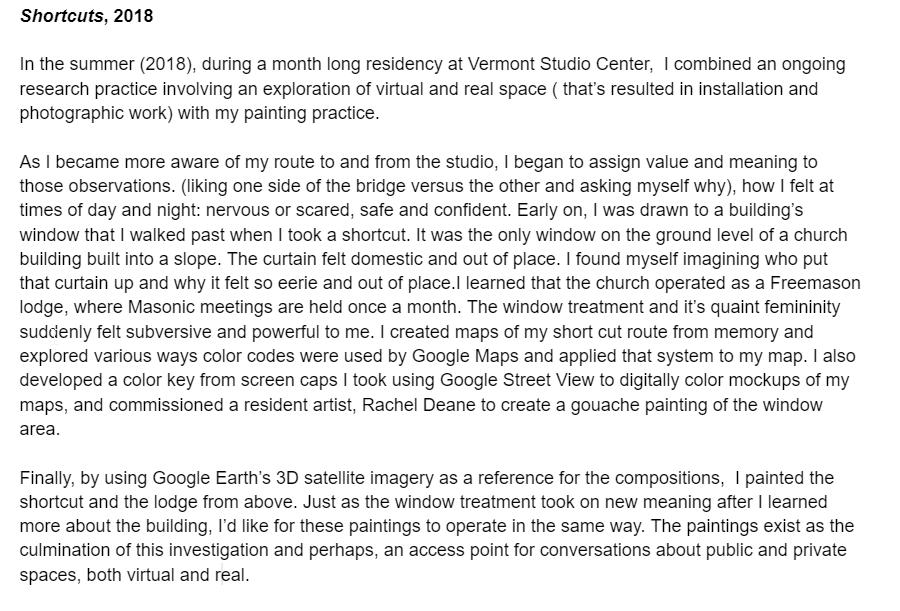Click the word Freemason
900x611 pixels.
click(815, 283)
